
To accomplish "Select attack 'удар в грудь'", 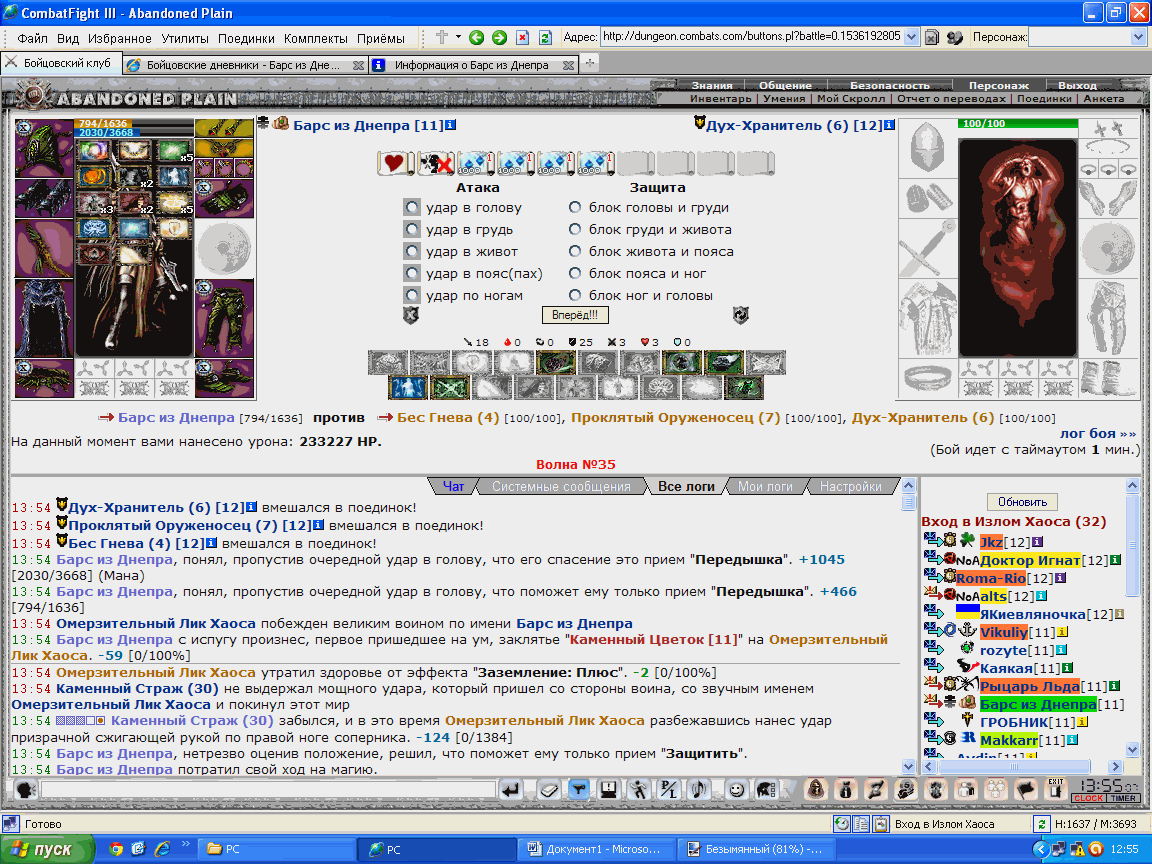I will (x=411, y=230).
